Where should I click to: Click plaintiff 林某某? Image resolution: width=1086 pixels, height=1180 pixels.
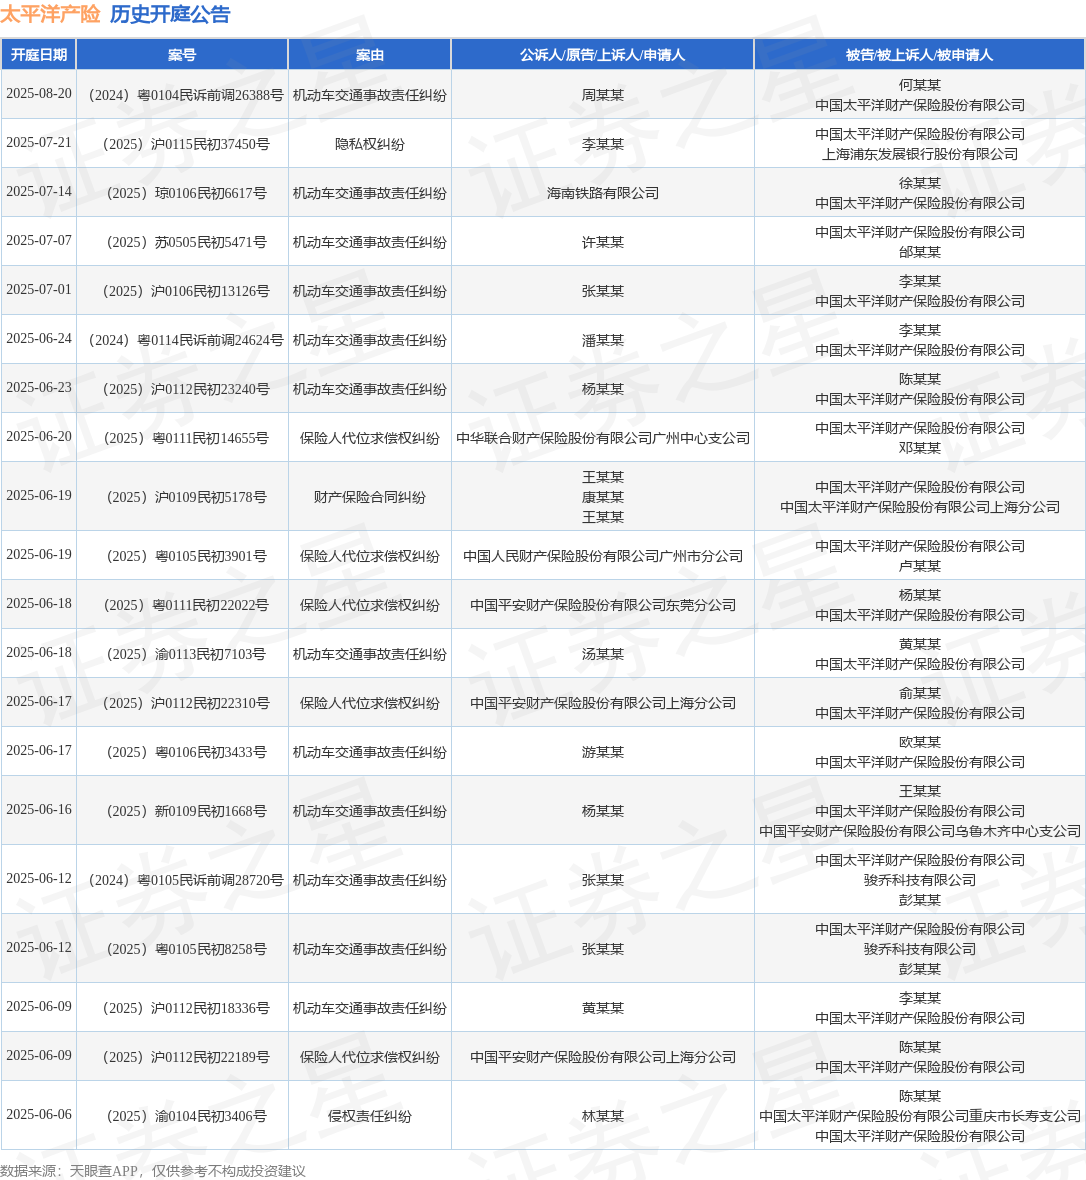click(603, 1116)
